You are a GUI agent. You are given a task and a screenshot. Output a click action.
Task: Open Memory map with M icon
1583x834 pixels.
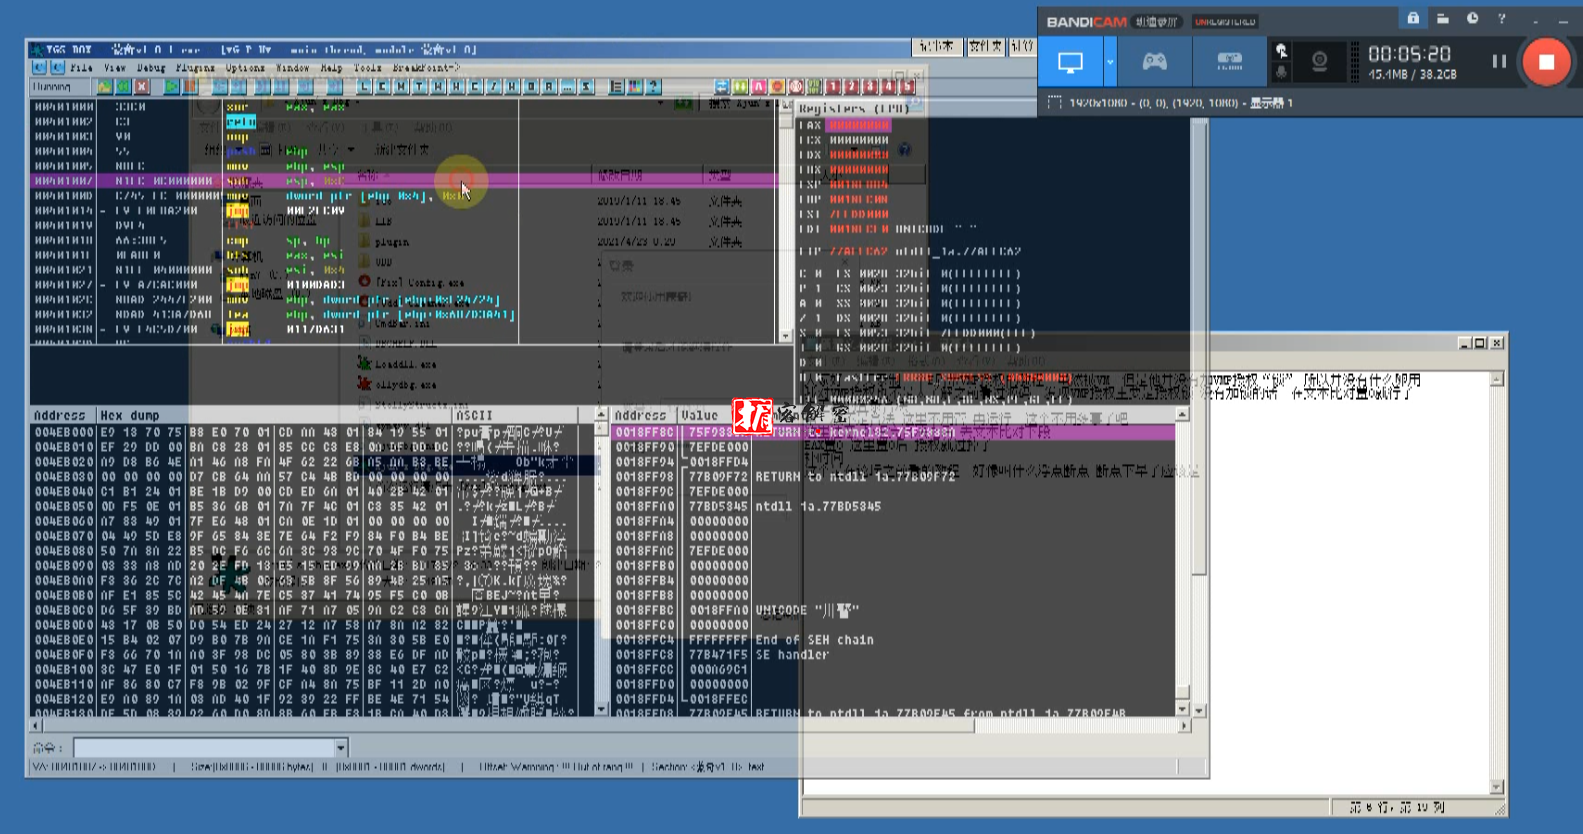401,87
